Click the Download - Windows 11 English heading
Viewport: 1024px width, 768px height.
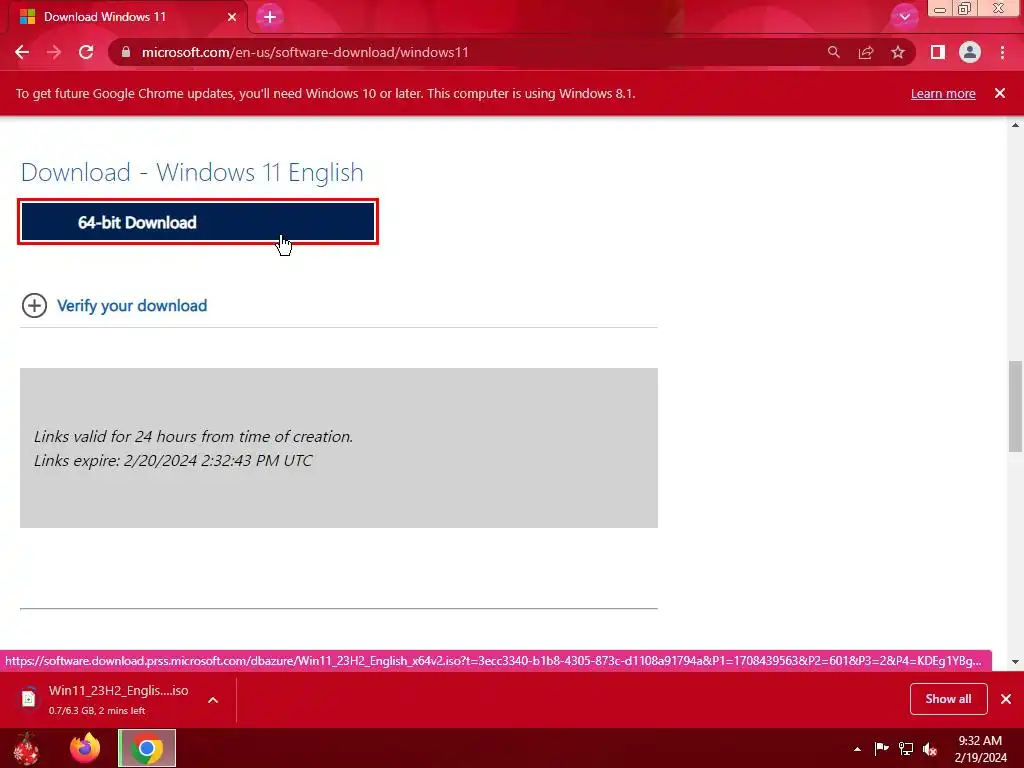point(192,172)
